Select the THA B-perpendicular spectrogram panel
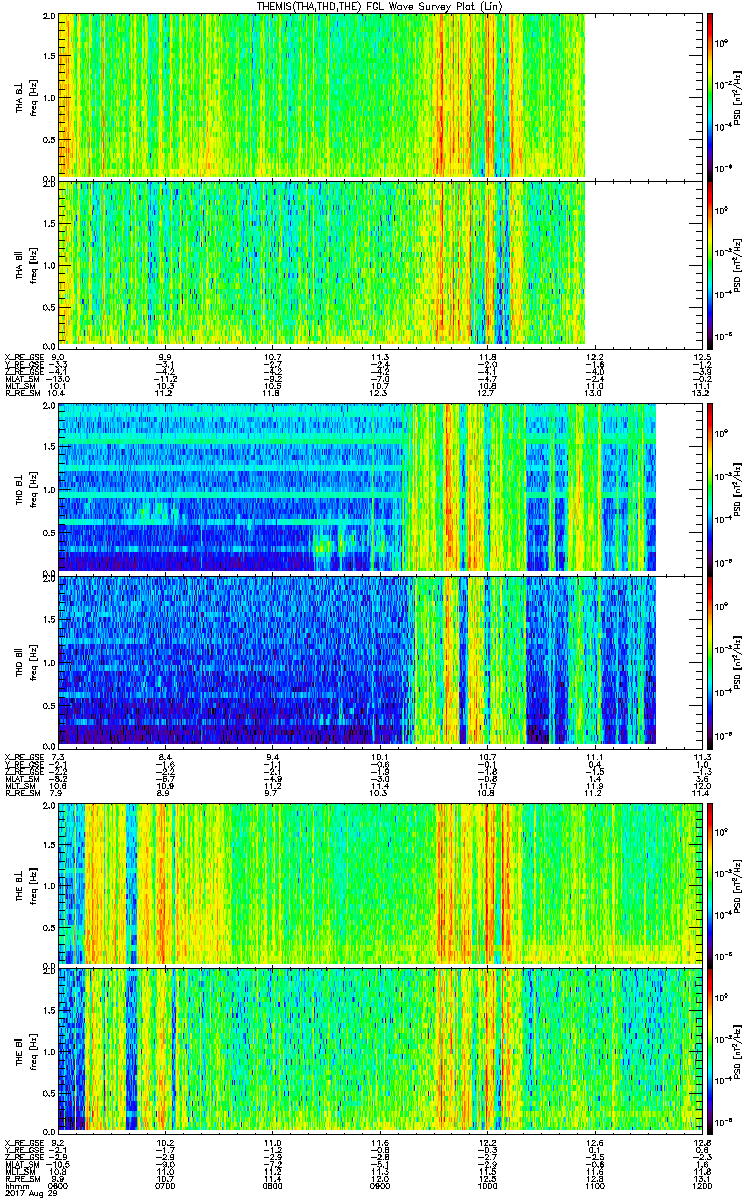Screen dimensions: 750x1200 [x=381, y=95]
